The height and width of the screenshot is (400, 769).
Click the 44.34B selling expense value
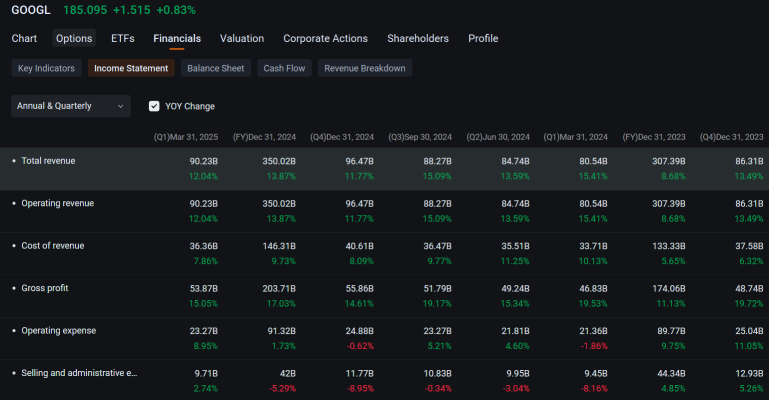[671, 374]
